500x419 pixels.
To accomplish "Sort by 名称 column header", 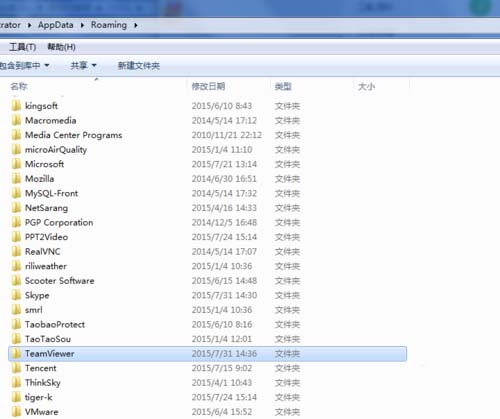I will click(19, 87).
